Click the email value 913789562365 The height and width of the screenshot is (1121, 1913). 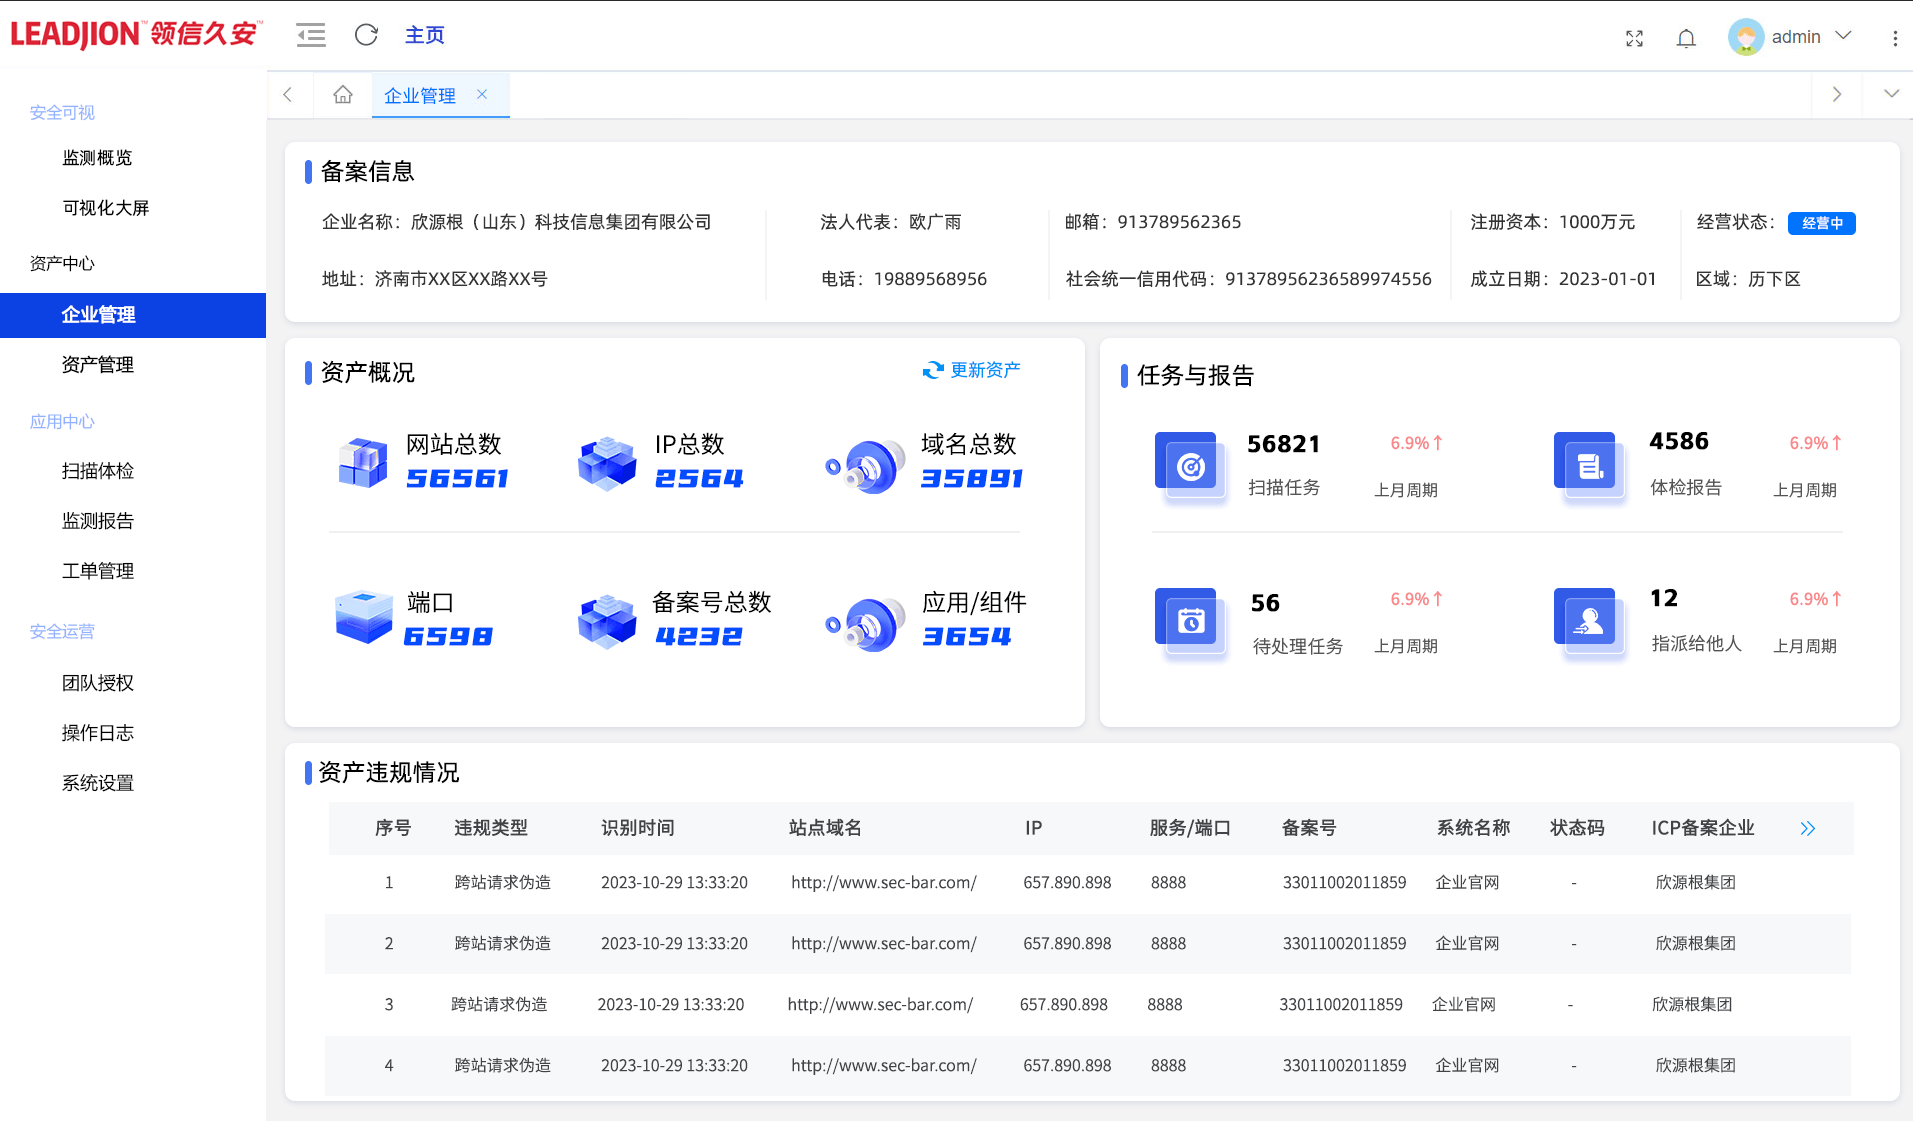1179,222
